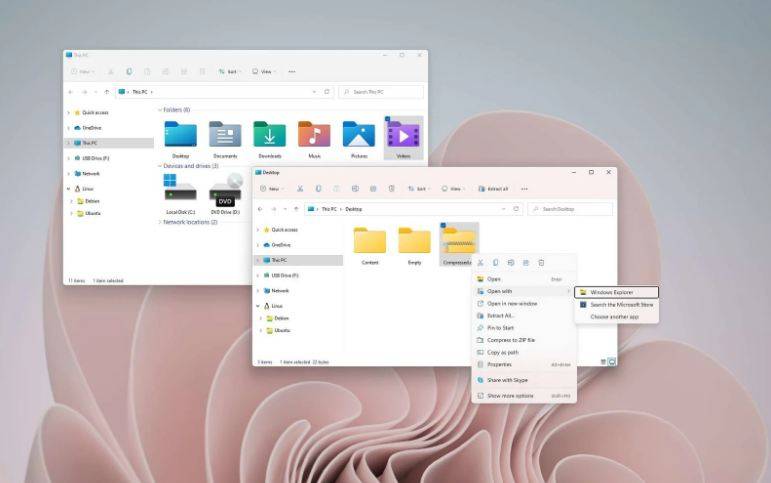Go up one level in Desktop window
The width and height of the screenshot is (771, 483).
point(296,209)
